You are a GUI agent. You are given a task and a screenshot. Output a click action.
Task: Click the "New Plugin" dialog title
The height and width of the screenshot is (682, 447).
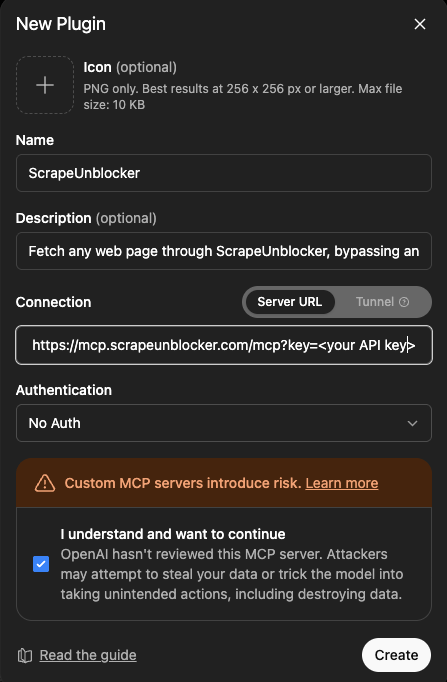click(61, 24)
